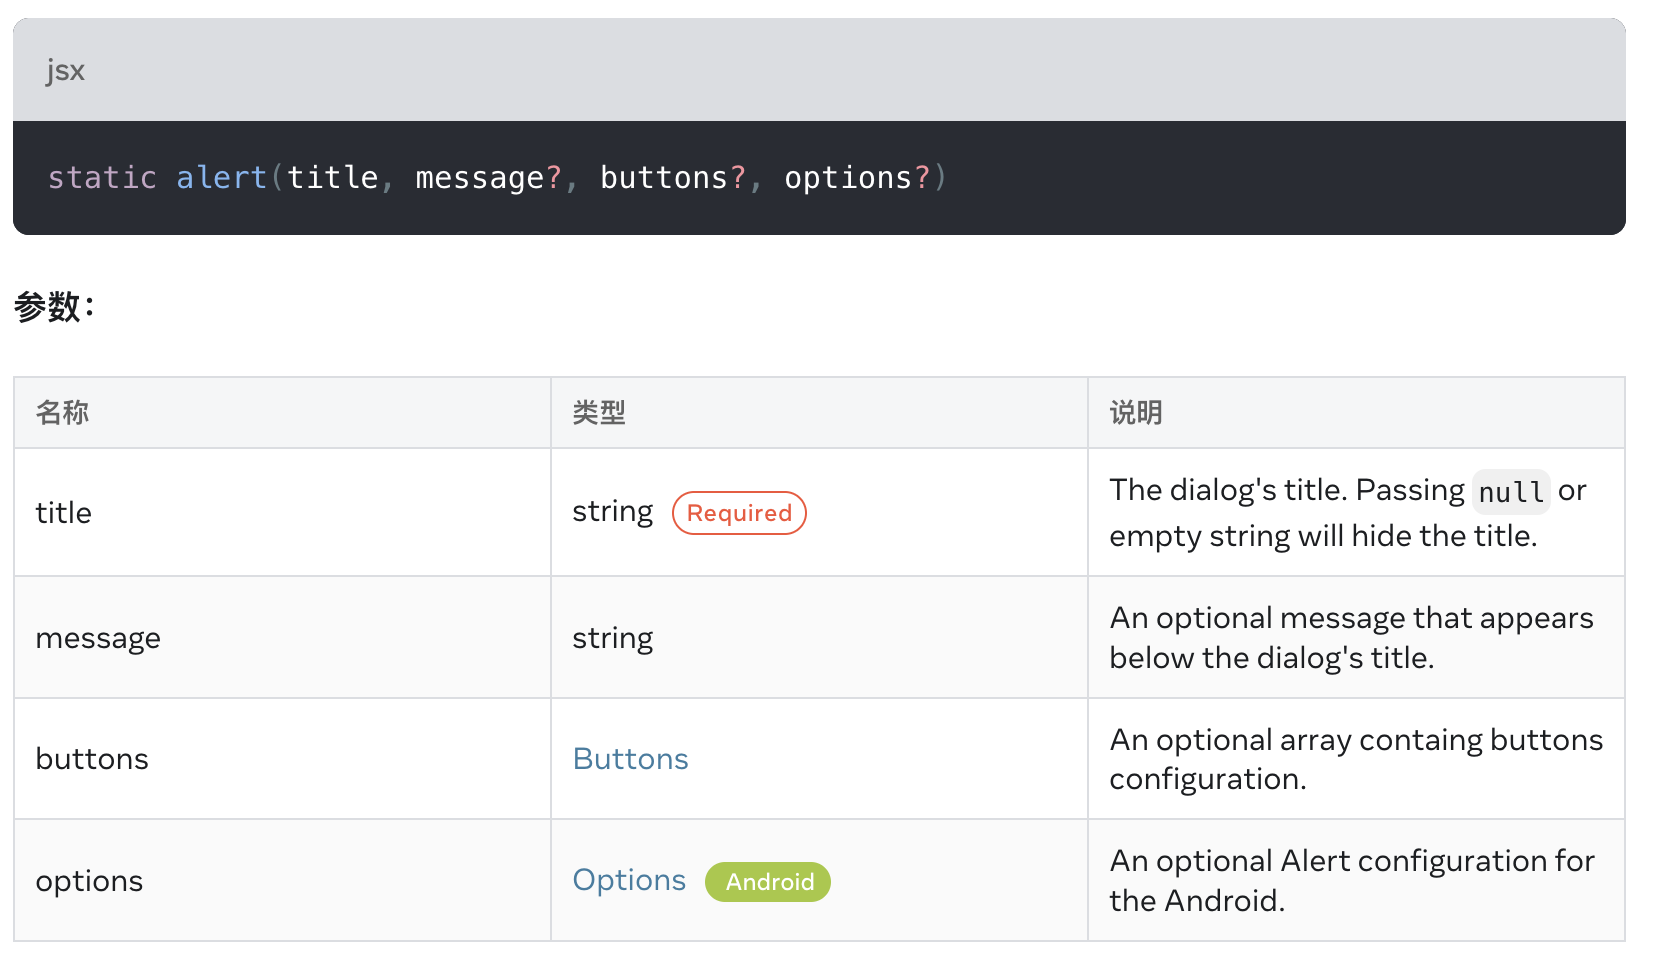
Task: Click the green Android platform badge
Action: coord(768,882)
